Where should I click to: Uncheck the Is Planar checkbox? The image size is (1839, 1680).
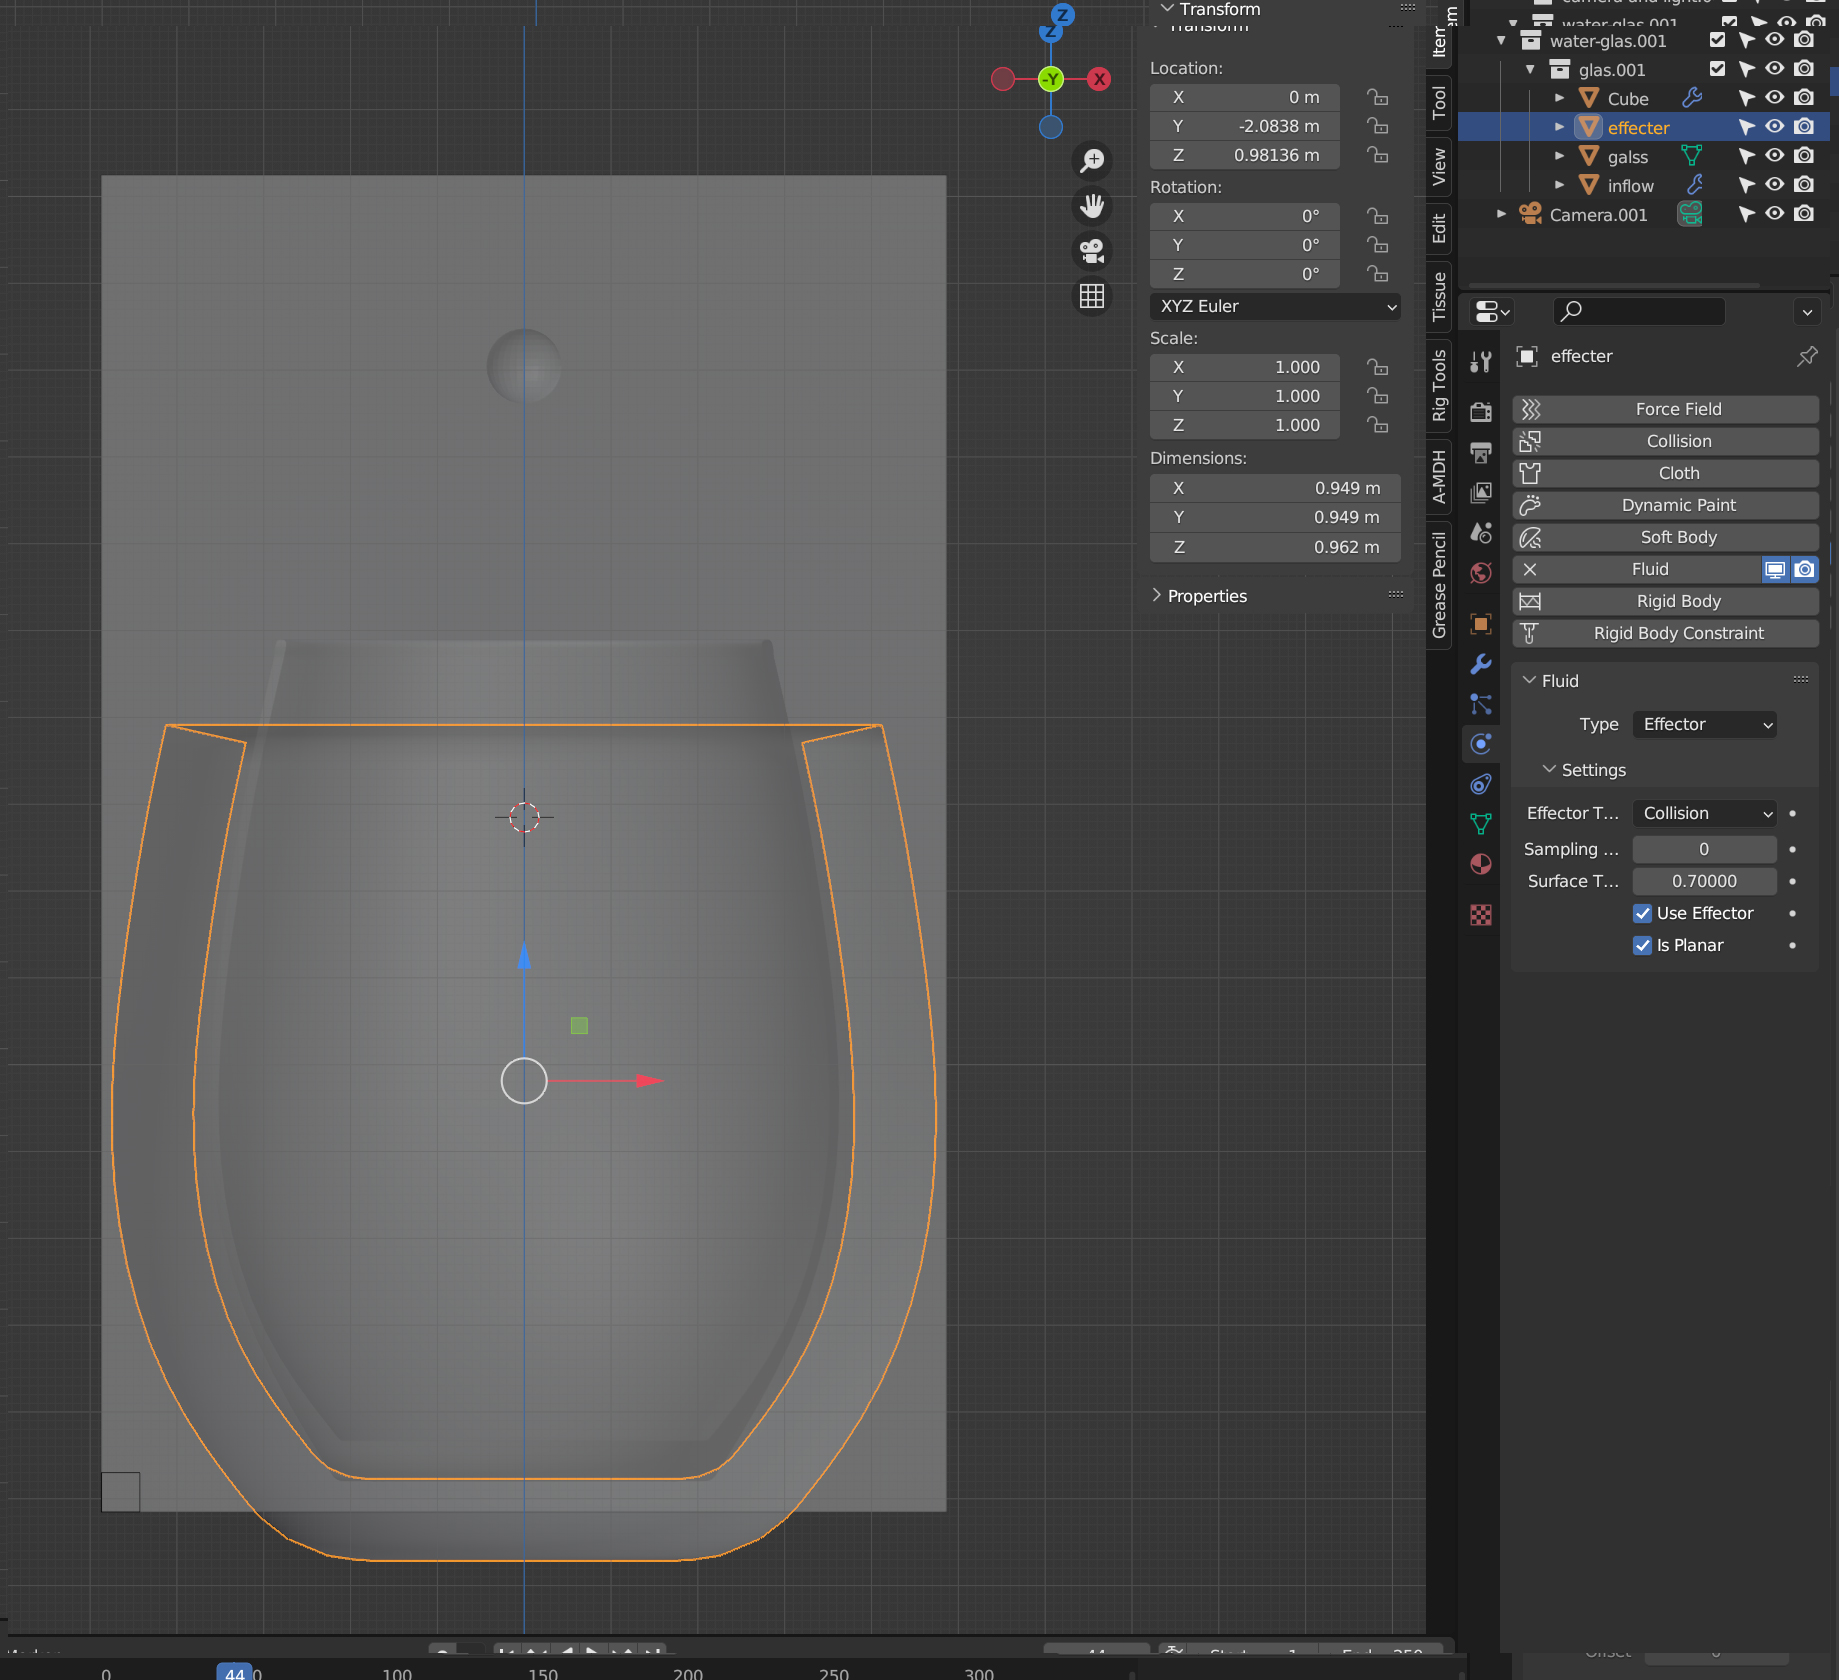(x=1642, y=945)
